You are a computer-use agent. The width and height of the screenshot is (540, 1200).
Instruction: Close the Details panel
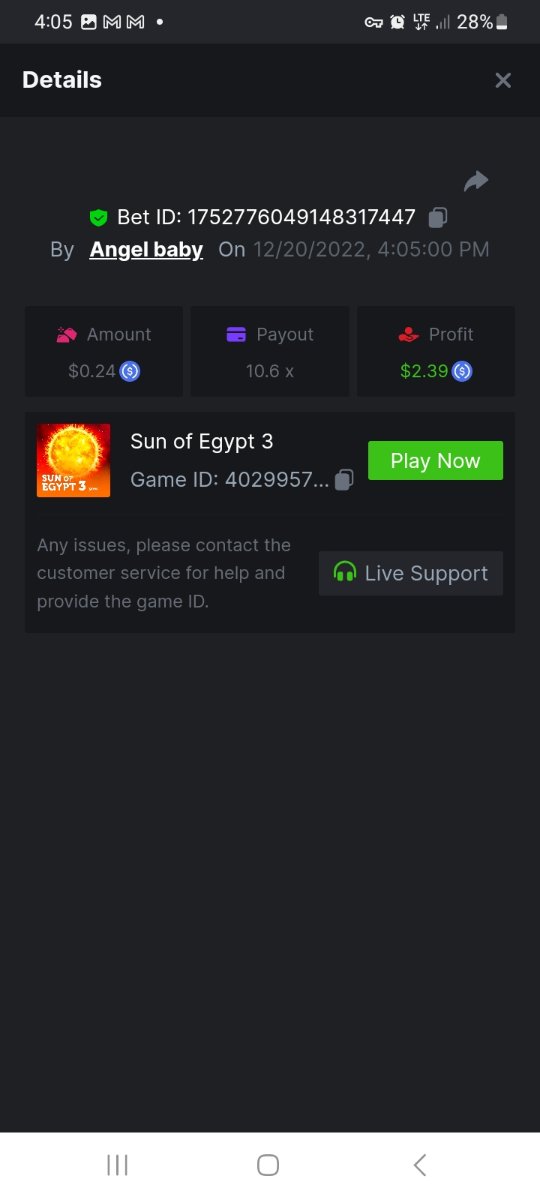[x=503, y=80]
